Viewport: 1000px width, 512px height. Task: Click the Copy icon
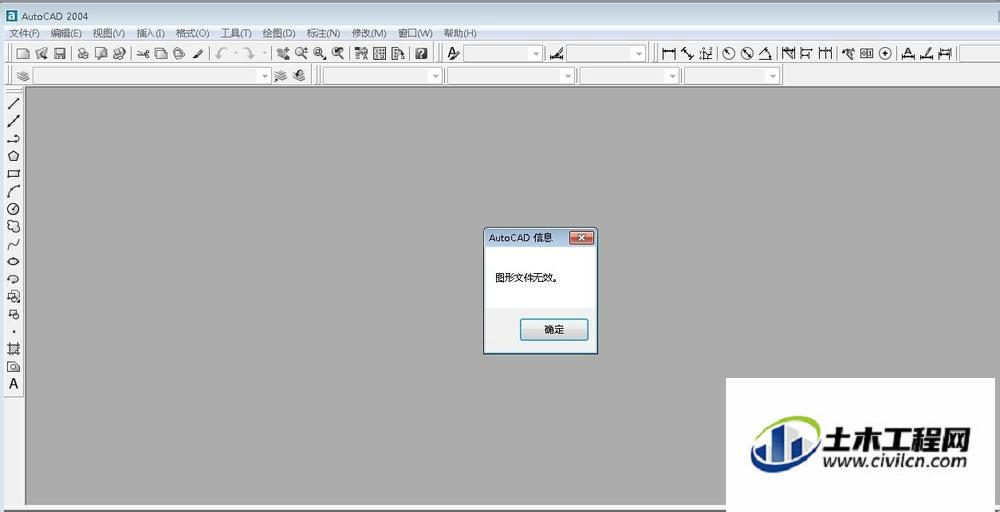tap(161, 54)
